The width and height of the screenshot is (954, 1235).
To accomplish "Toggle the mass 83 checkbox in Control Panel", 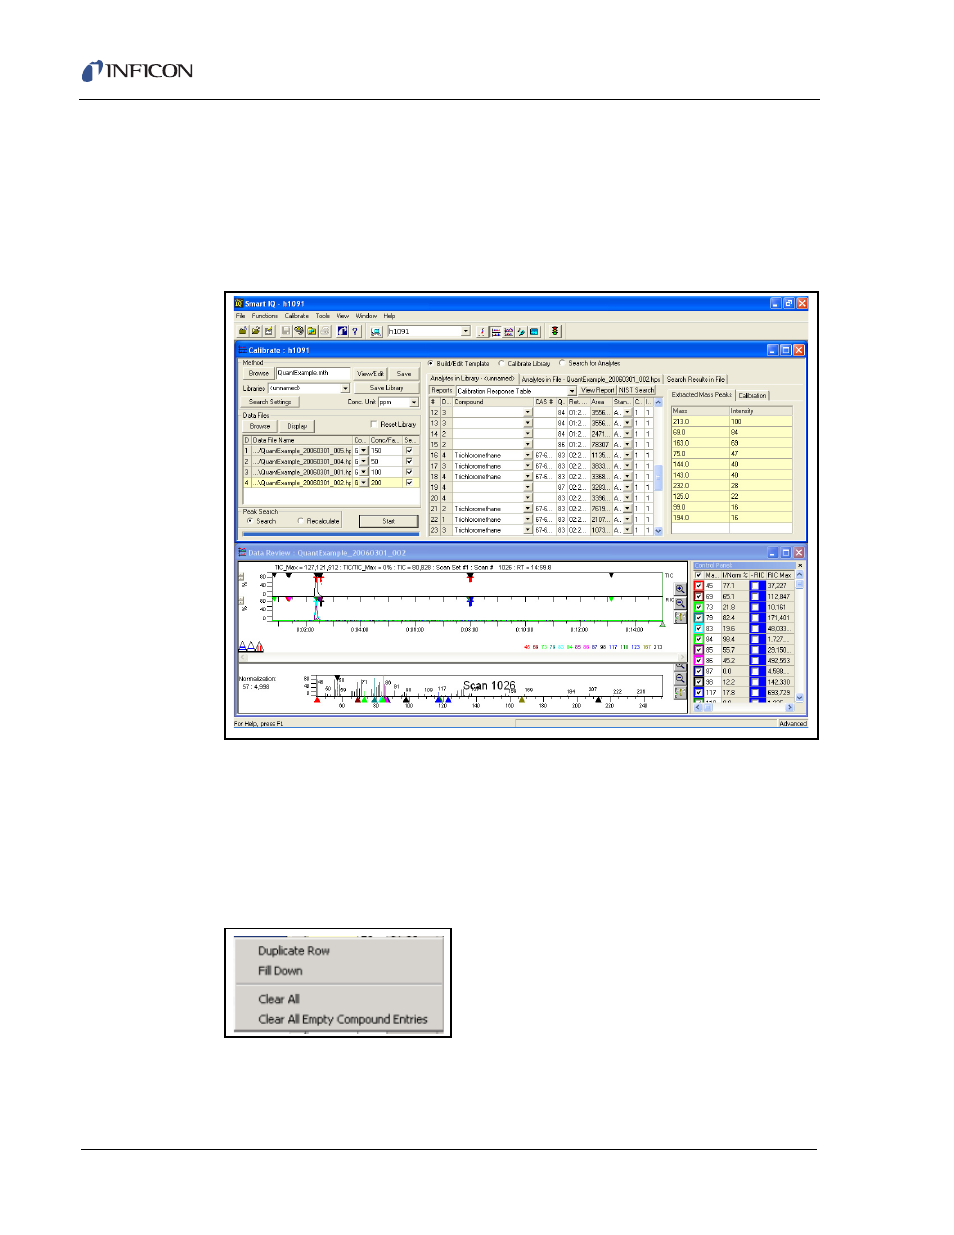I will 699,629.
